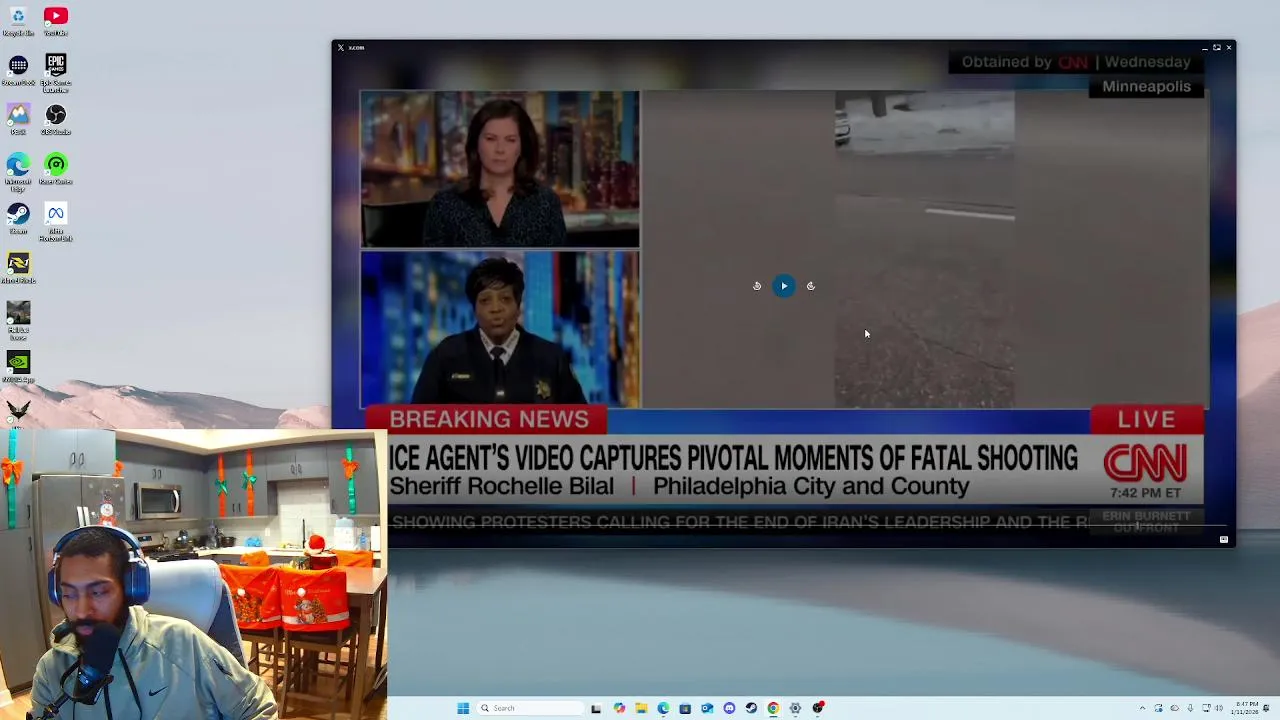This screenshot has width=1280, height=720.
Task: Open the notifications bell in the taskbar
Action: point(1266,708)
